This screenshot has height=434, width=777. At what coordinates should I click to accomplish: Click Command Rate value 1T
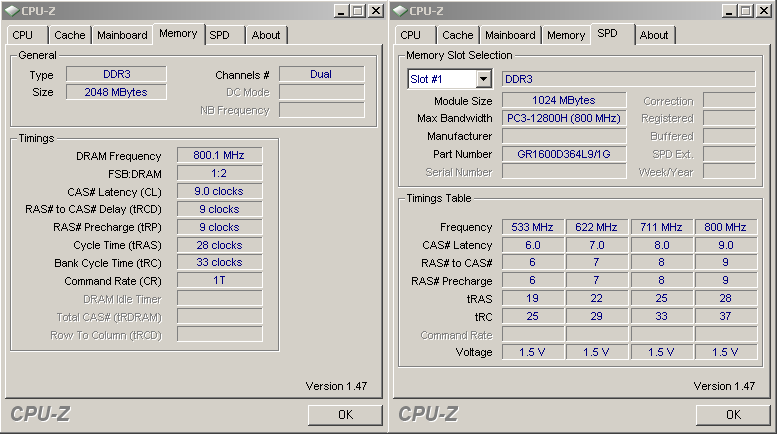tap(220, 280)
